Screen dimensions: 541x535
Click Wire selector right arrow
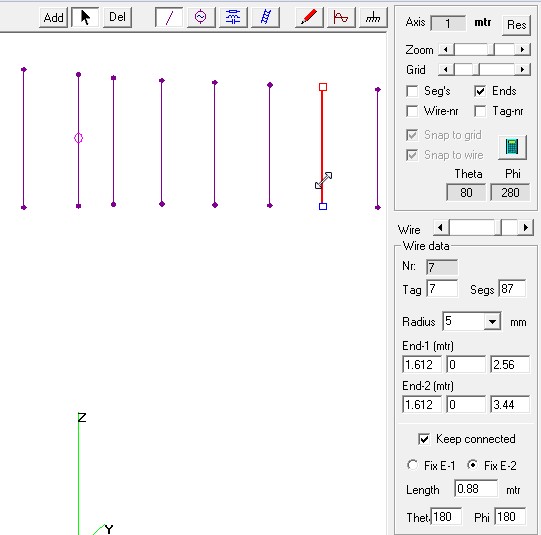pyautogui.click(x=525, y=228)
